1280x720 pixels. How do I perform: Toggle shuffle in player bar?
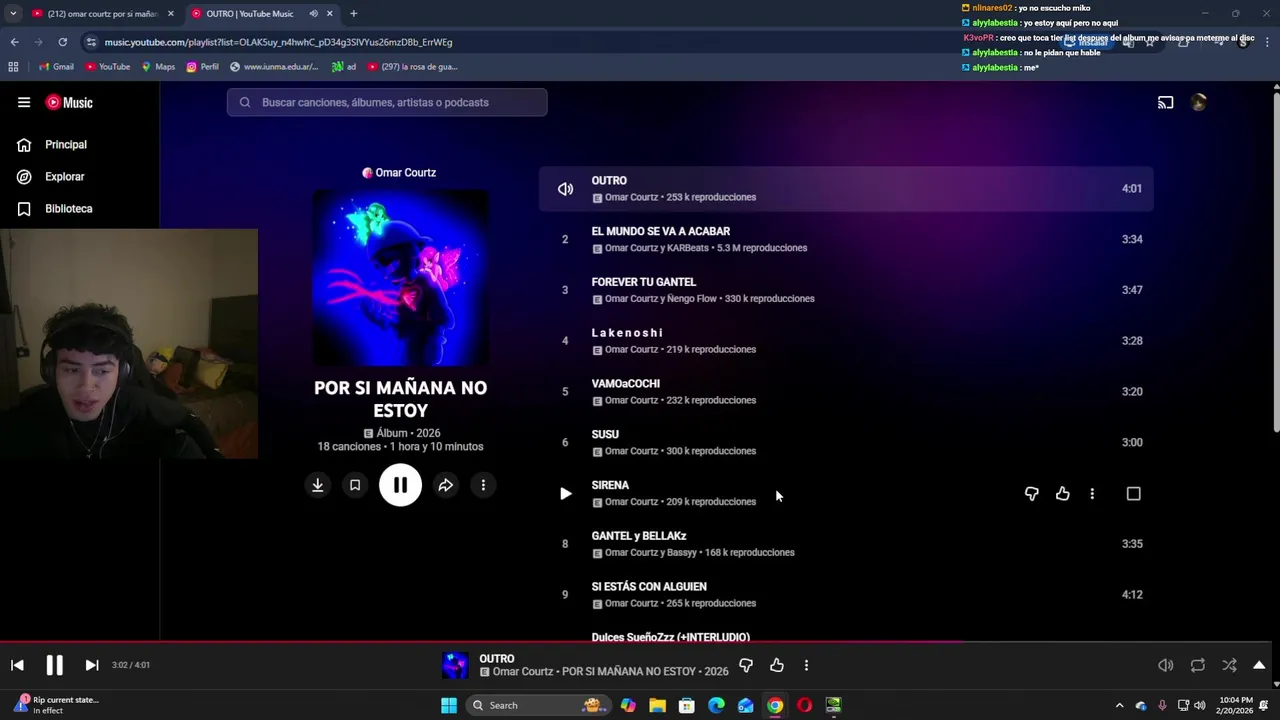click(1229, 665)
